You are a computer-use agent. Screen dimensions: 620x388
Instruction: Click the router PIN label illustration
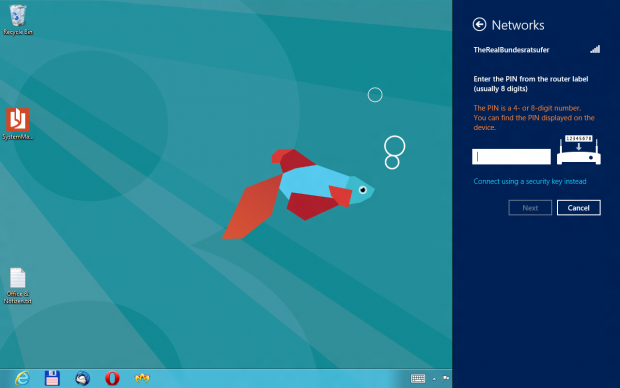pyautogui.click(x=579, y=150)
